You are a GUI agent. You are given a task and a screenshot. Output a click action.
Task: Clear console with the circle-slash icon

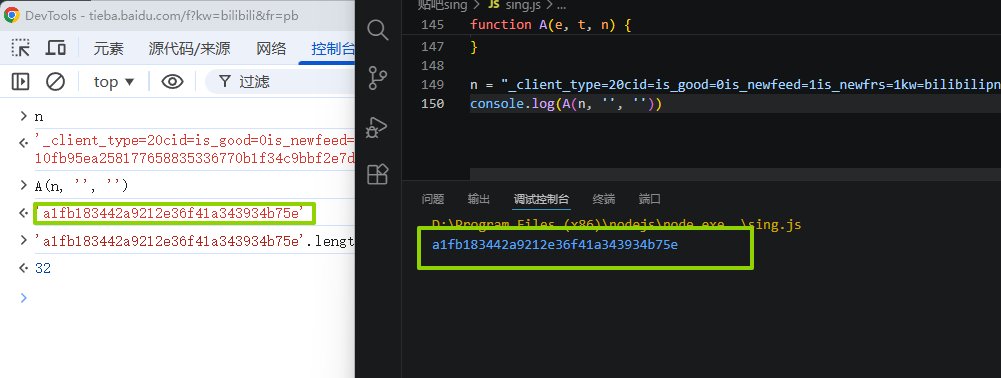point(56,82)
